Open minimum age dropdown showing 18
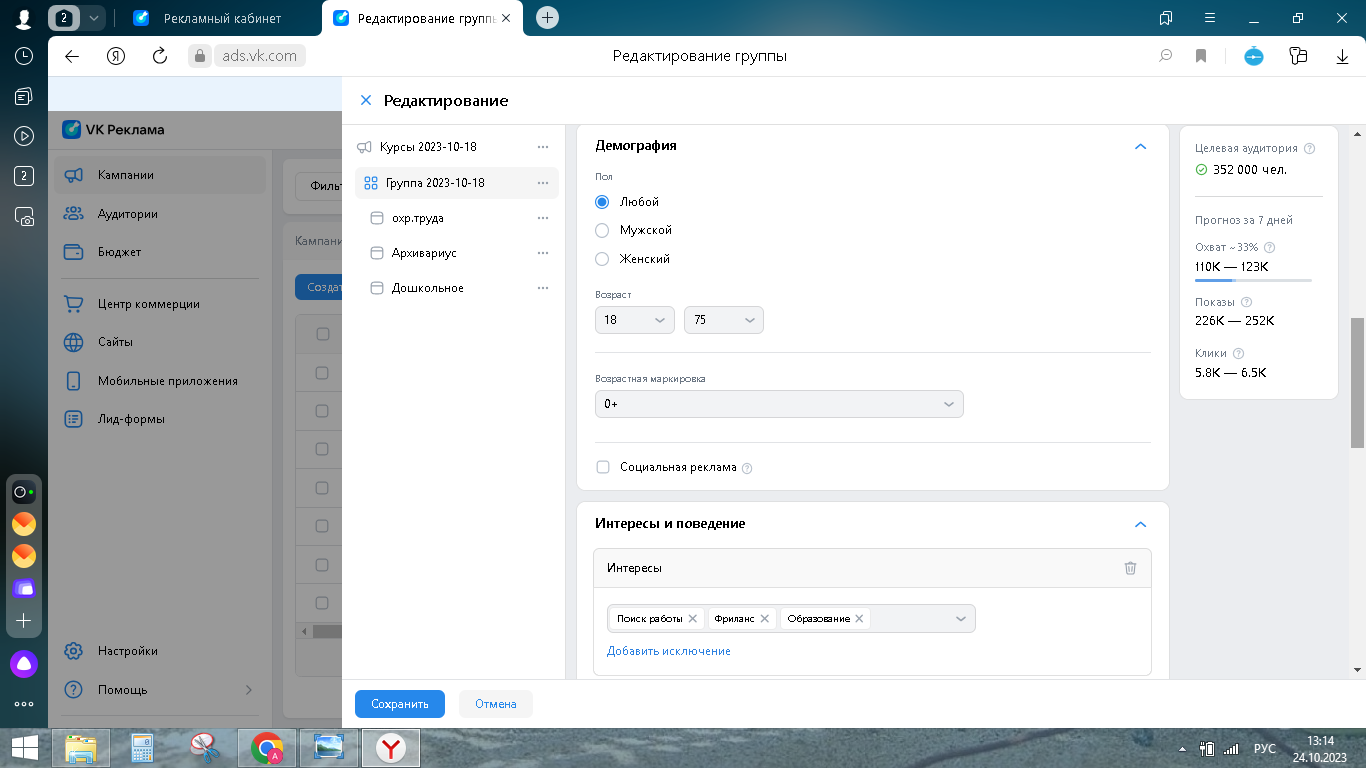This screenshot has height=768, width=1366. pos(634,320)
